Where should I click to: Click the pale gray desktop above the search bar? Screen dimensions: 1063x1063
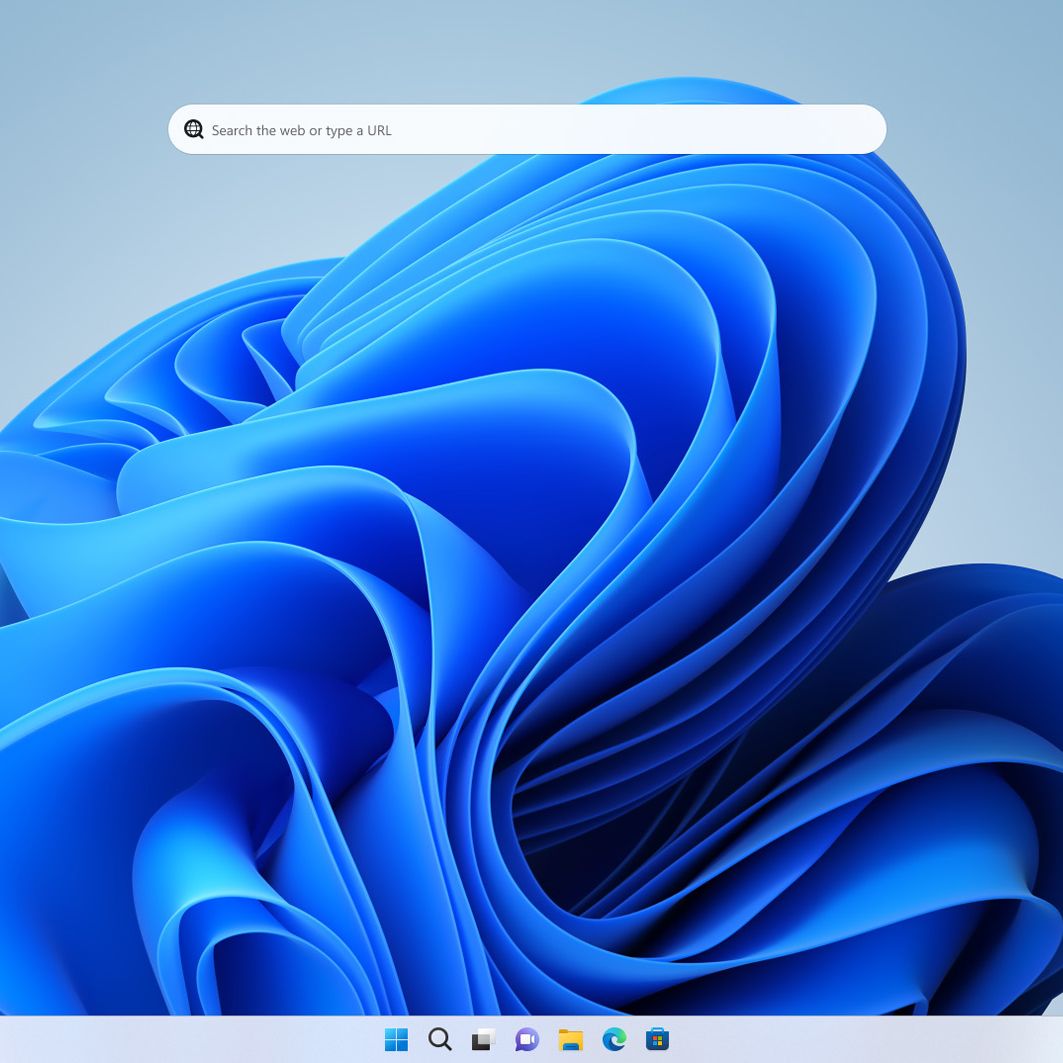tap(400, 50)
